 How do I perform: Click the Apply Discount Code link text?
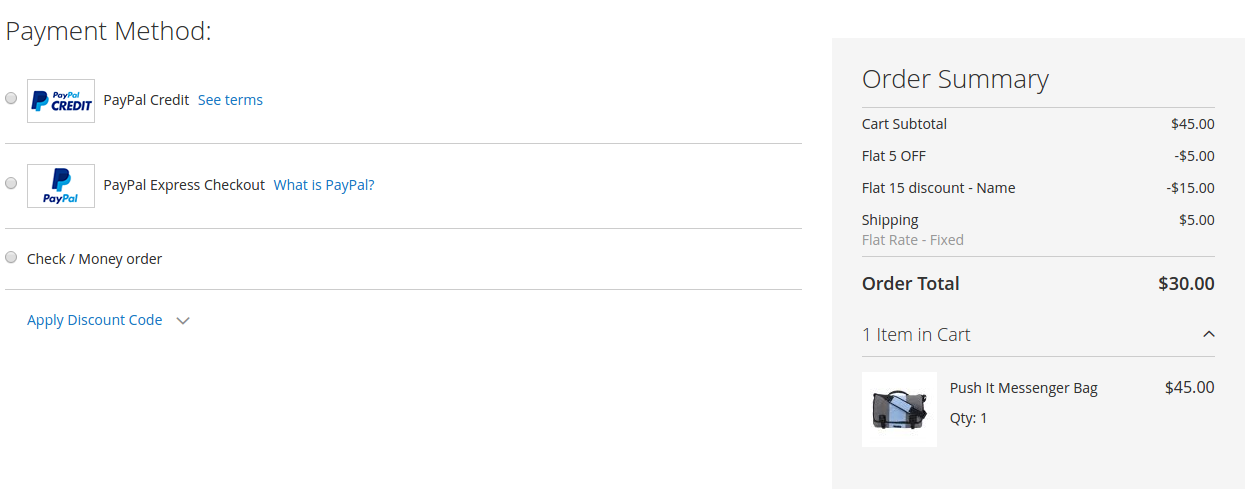94,320
